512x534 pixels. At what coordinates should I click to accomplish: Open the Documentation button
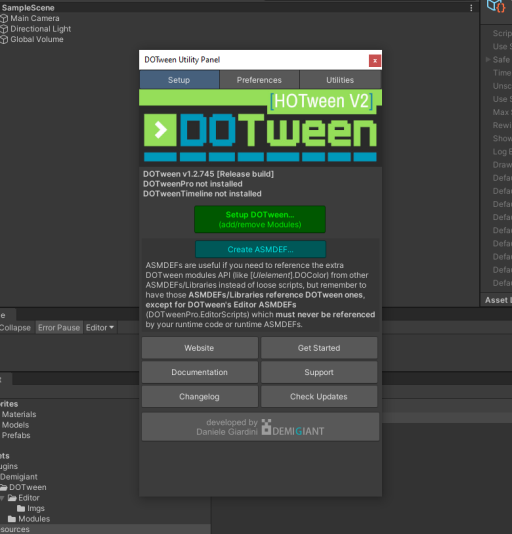pyautogui.click(x=200, y=372)
